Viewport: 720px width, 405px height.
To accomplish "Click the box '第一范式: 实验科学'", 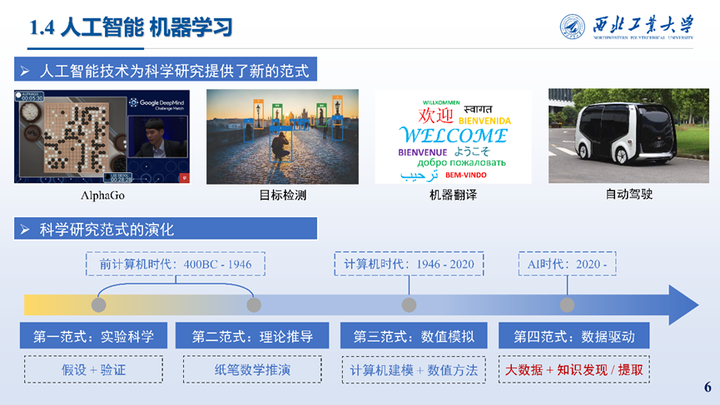I will pyautogui.click(x=94, y=336).
